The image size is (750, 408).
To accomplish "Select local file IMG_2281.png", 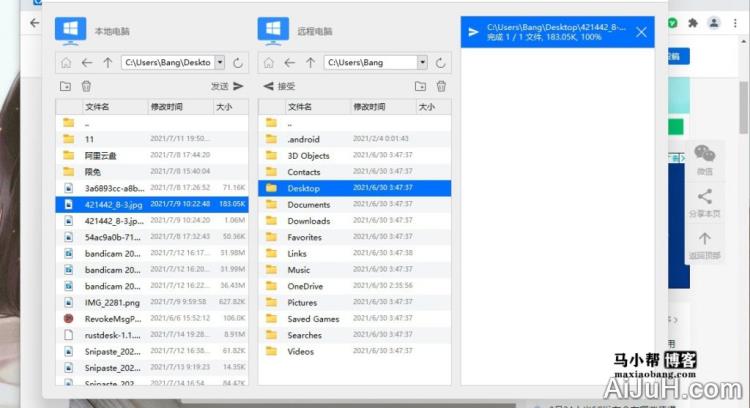I will tap(108, 302).
